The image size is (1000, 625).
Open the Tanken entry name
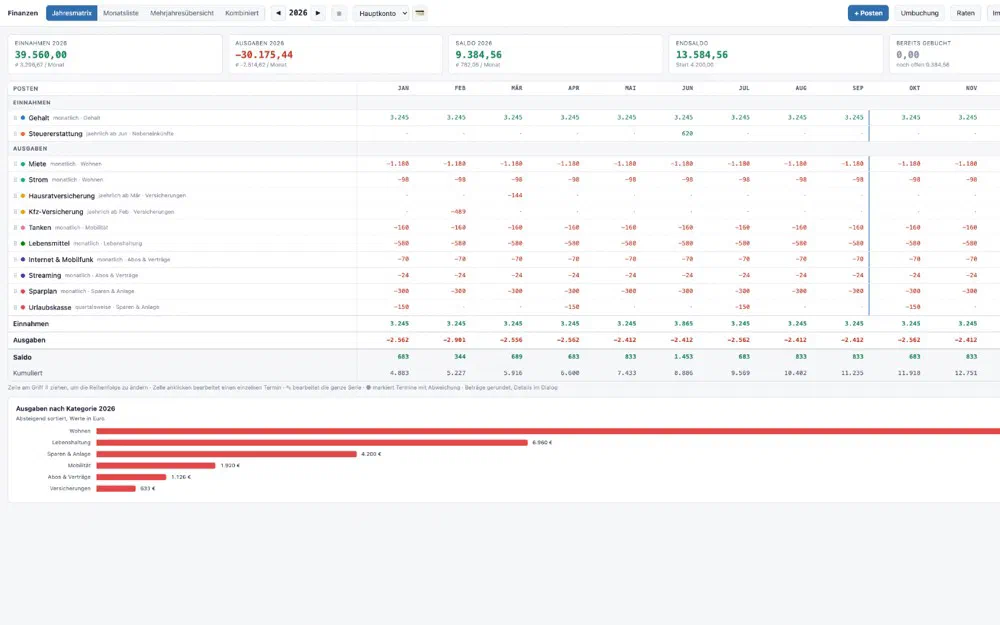pyautogui.click(x=40, y=228)
